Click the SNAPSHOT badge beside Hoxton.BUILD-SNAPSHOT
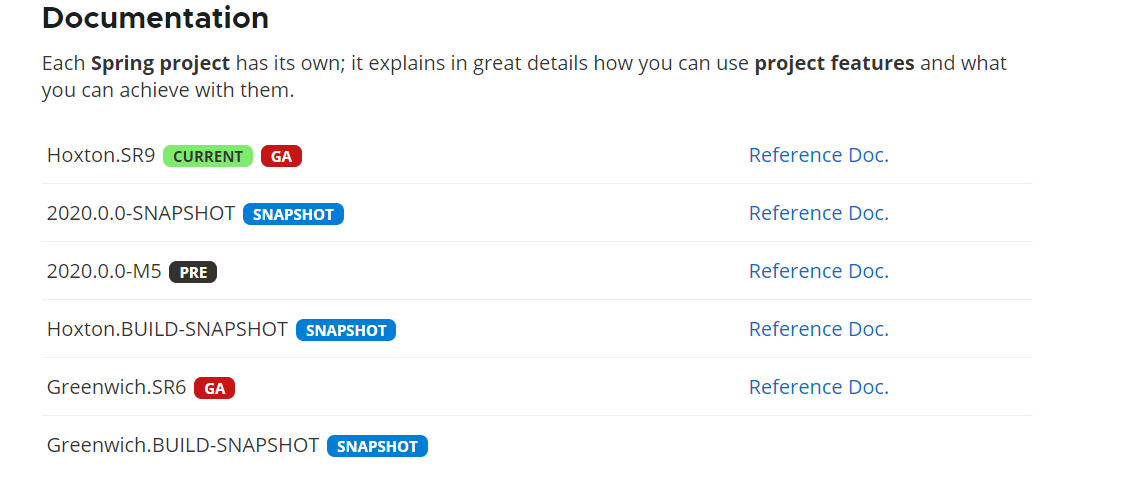Screen dimensions: 1141x480 pos(346,331)
